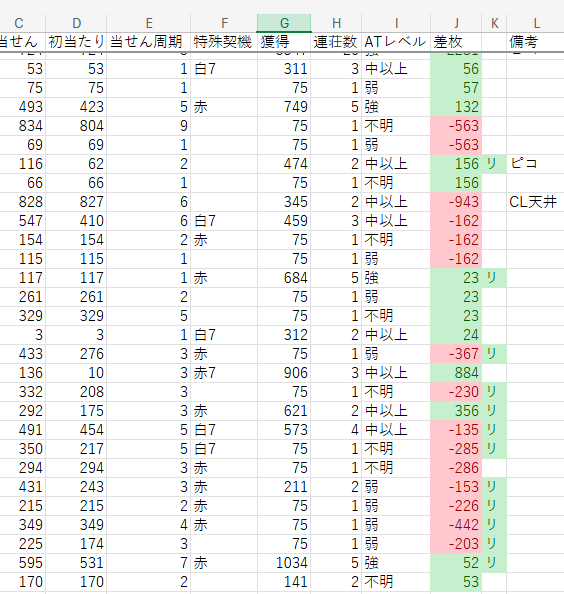564x594 pixels.
Task: Select the 差枚 cell showing -442
Action: point(456,525)
